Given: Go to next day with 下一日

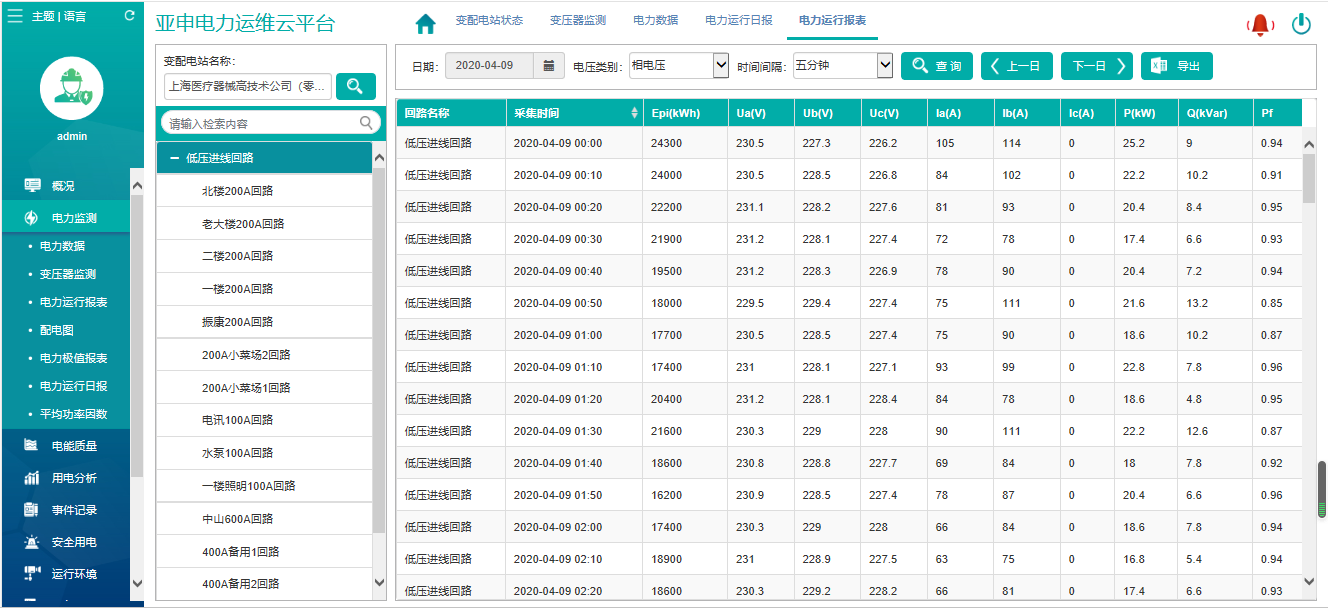Looking at the screenshot, I should coord(1096,66).
